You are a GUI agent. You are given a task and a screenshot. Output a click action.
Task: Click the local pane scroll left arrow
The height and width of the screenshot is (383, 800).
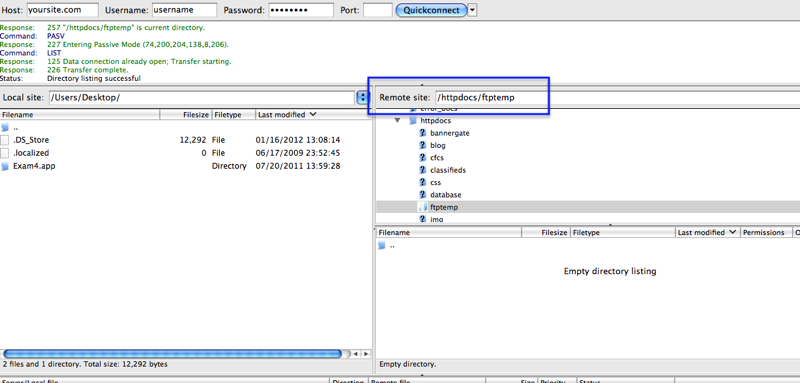coord(356,353)
